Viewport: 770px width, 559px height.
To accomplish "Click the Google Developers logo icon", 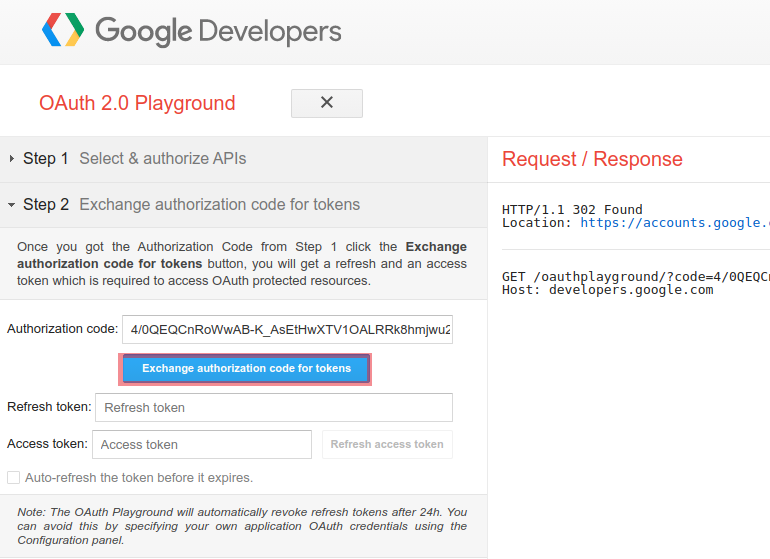I will [x=63, y=30].
